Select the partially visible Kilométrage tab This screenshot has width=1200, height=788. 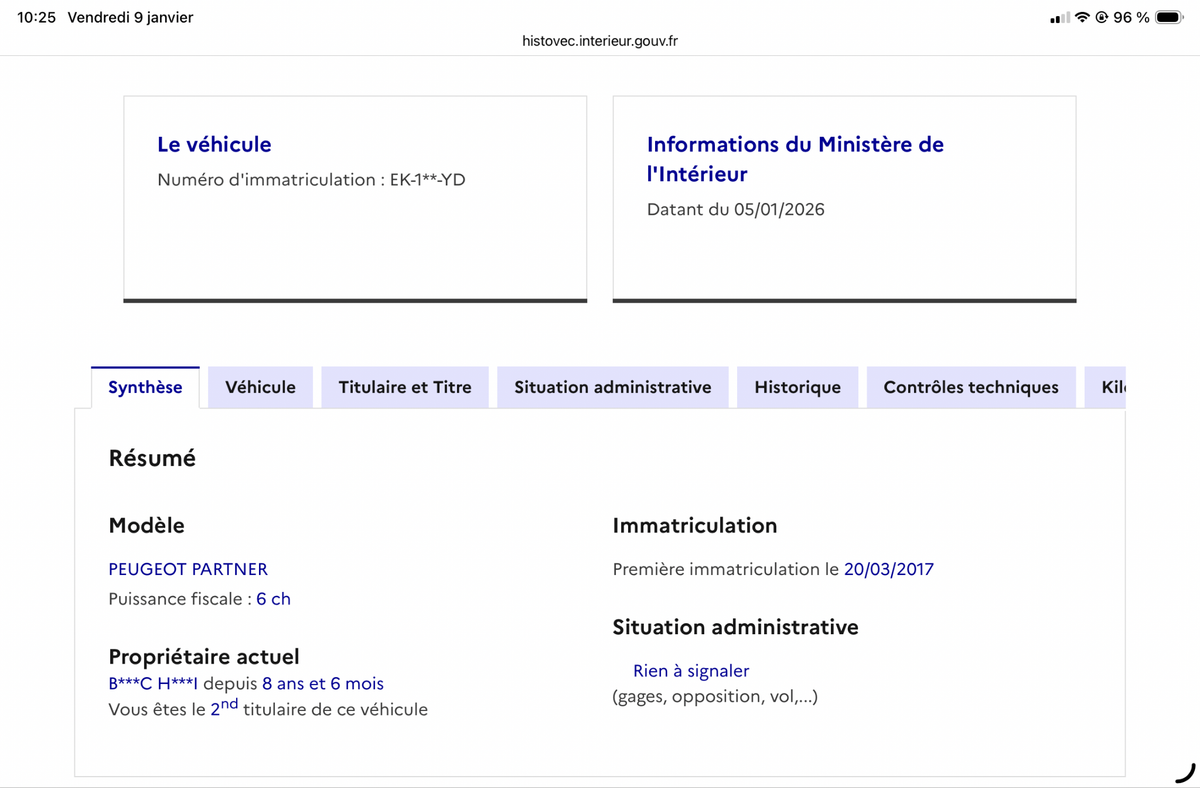[x=1110, y=387]
